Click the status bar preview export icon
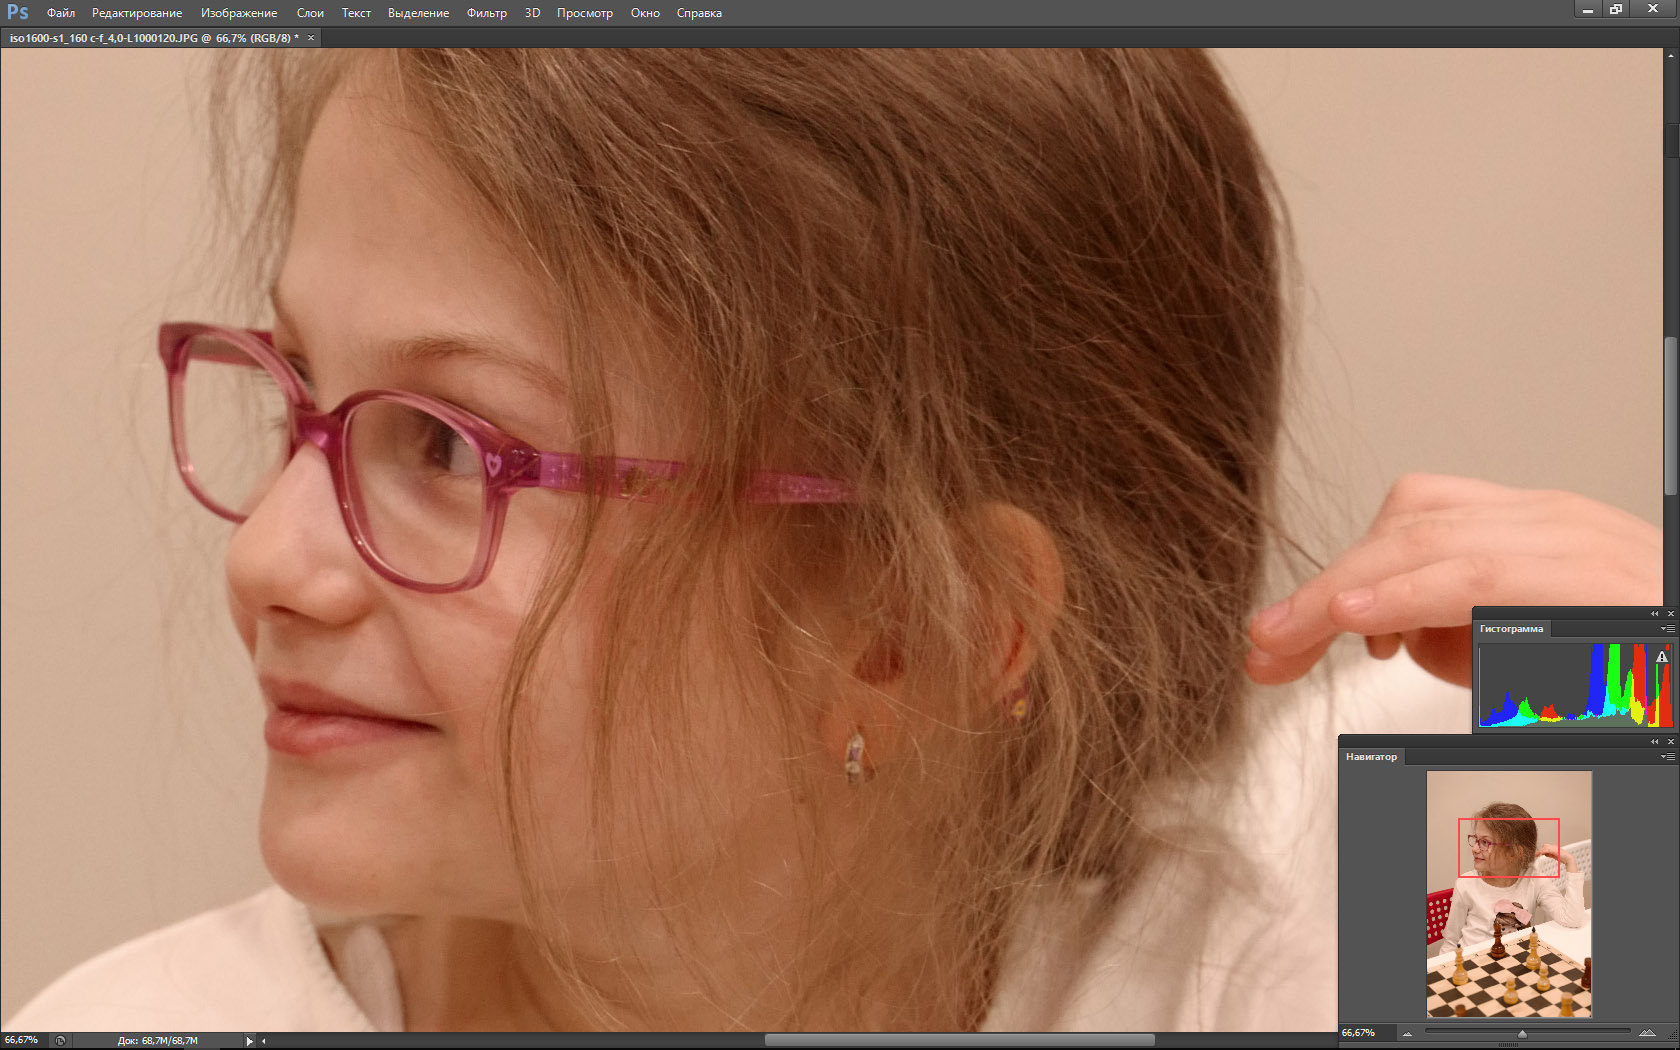 (60, 1040)
